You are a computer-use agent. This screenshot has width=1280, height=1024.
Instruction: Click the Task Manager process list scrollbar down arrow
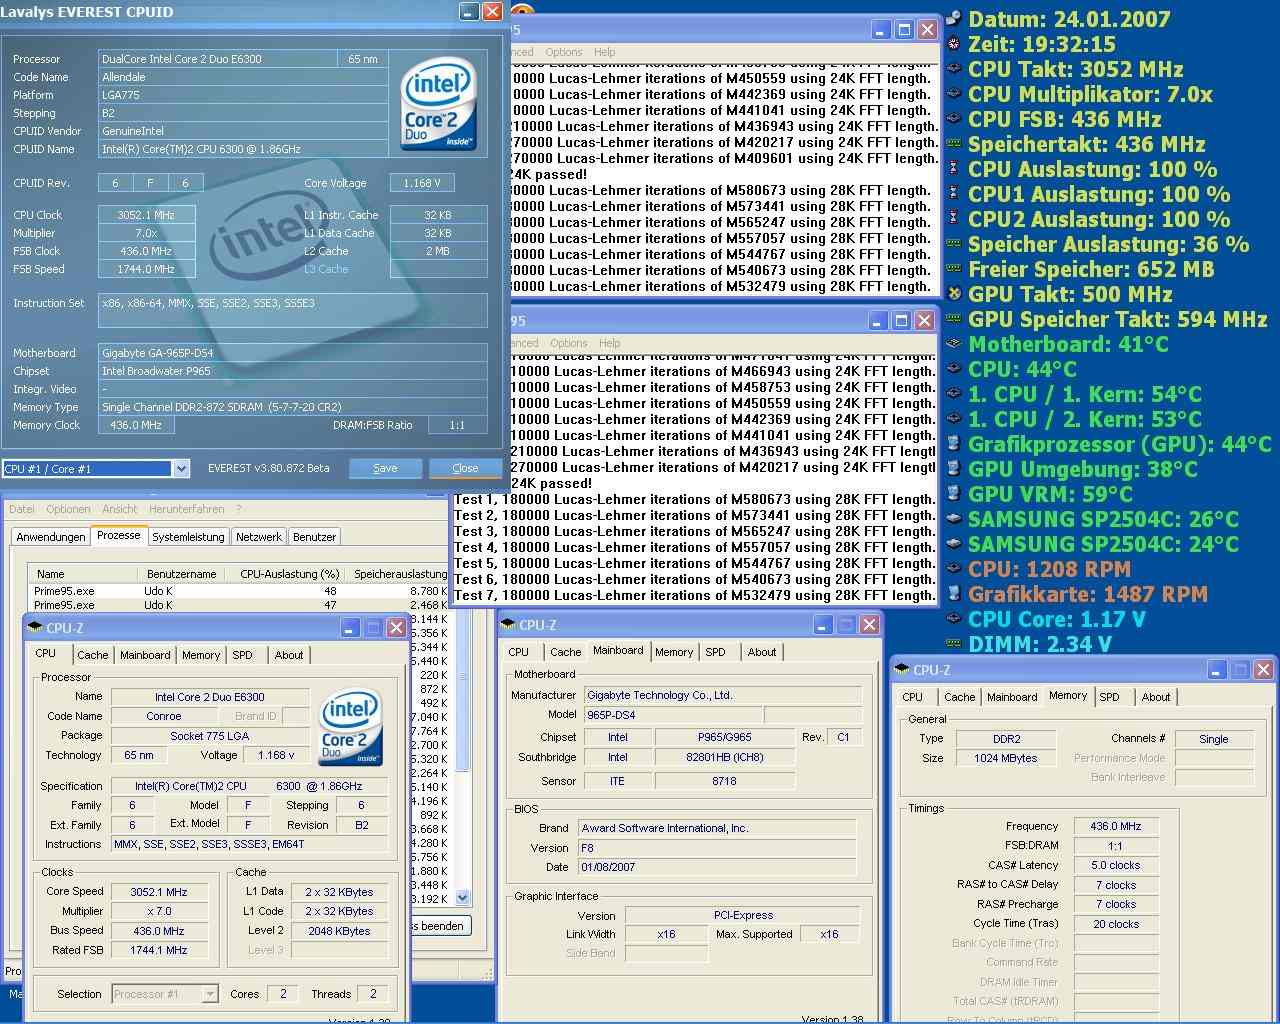click(462, 897)
